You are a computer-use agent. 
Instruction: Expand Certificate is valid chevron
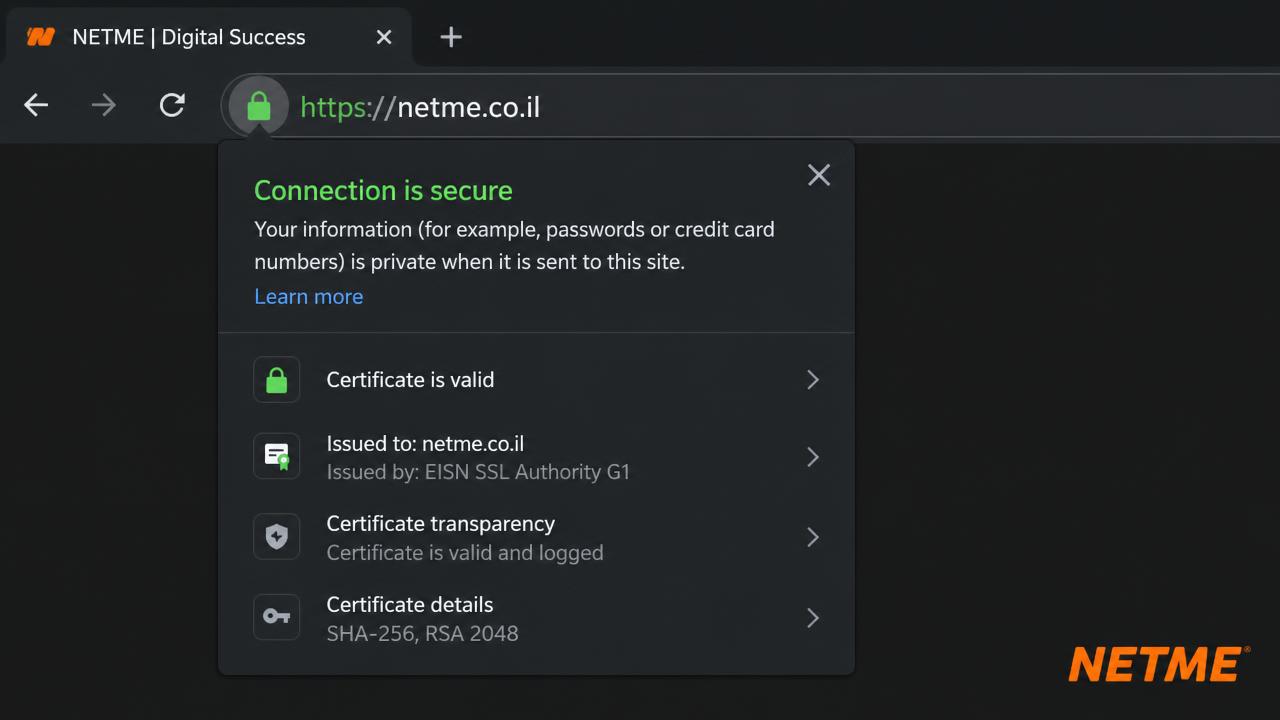(813, 380)
